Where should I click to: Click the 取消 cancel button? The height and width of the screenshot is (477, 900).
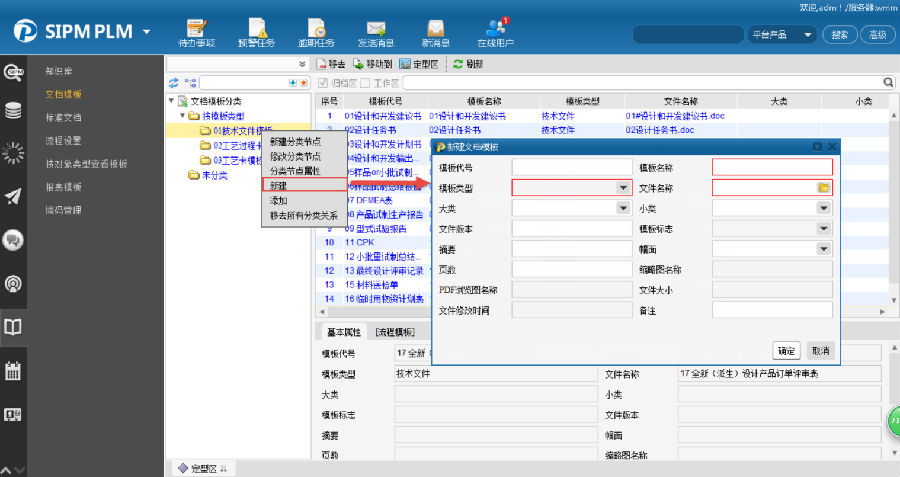[x=820, y=351]
